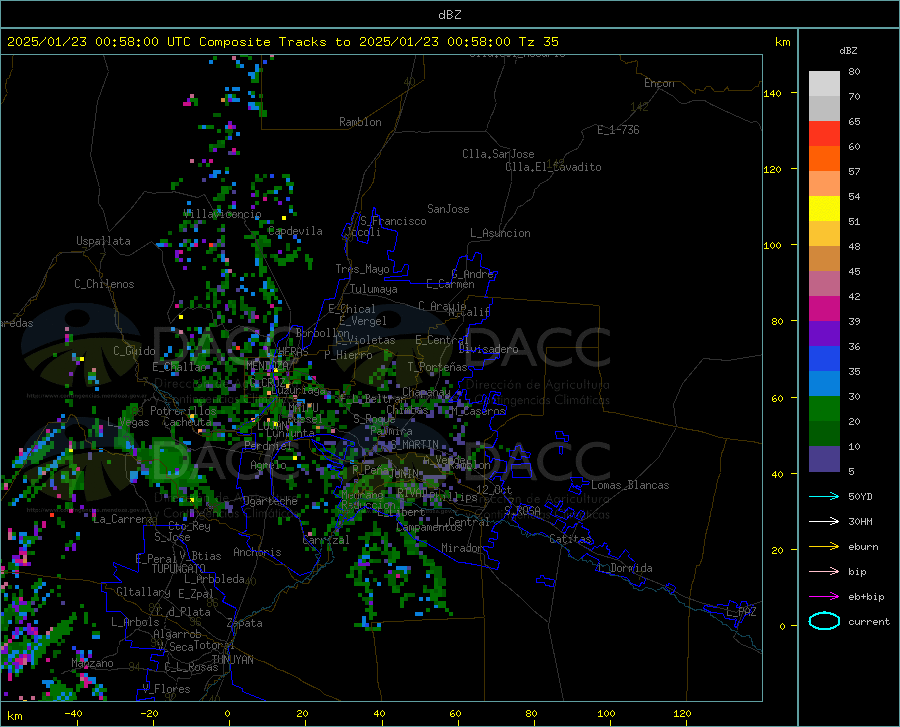Click the Clla.El_Cavadito label
This screenshot has height=727, width=900.
click(553, 167)
